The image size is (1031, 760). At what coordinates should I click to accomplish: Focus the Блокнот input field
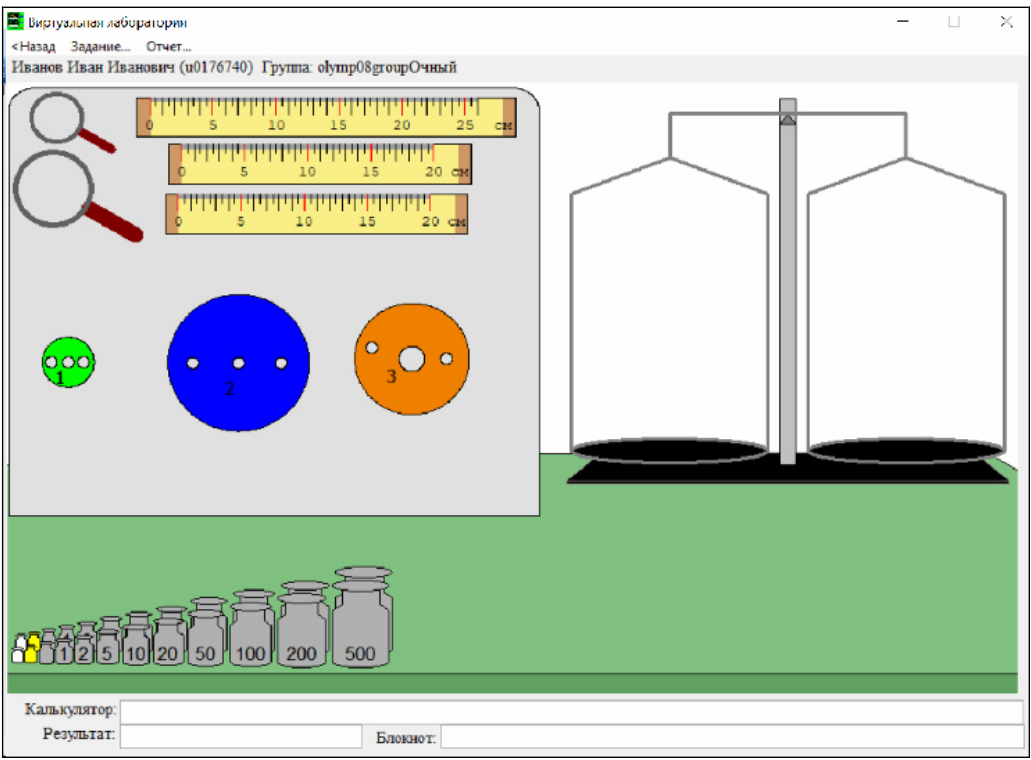tap(732, 737)
